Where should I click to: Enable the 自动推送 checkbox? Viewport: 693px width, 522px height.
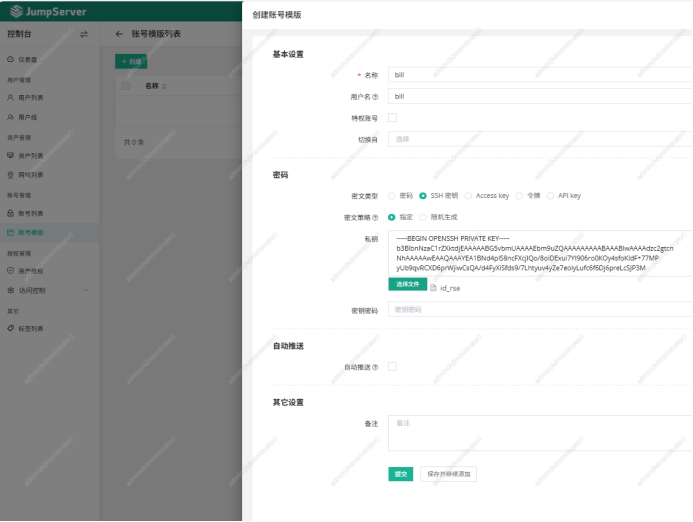392,367
